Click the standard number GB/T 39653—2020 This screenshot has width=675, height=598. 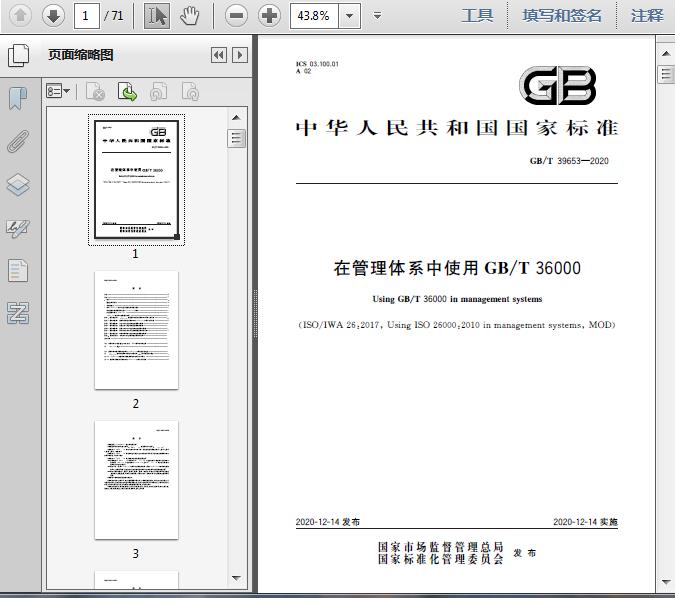pyautogui.click(x=569, y=161)
